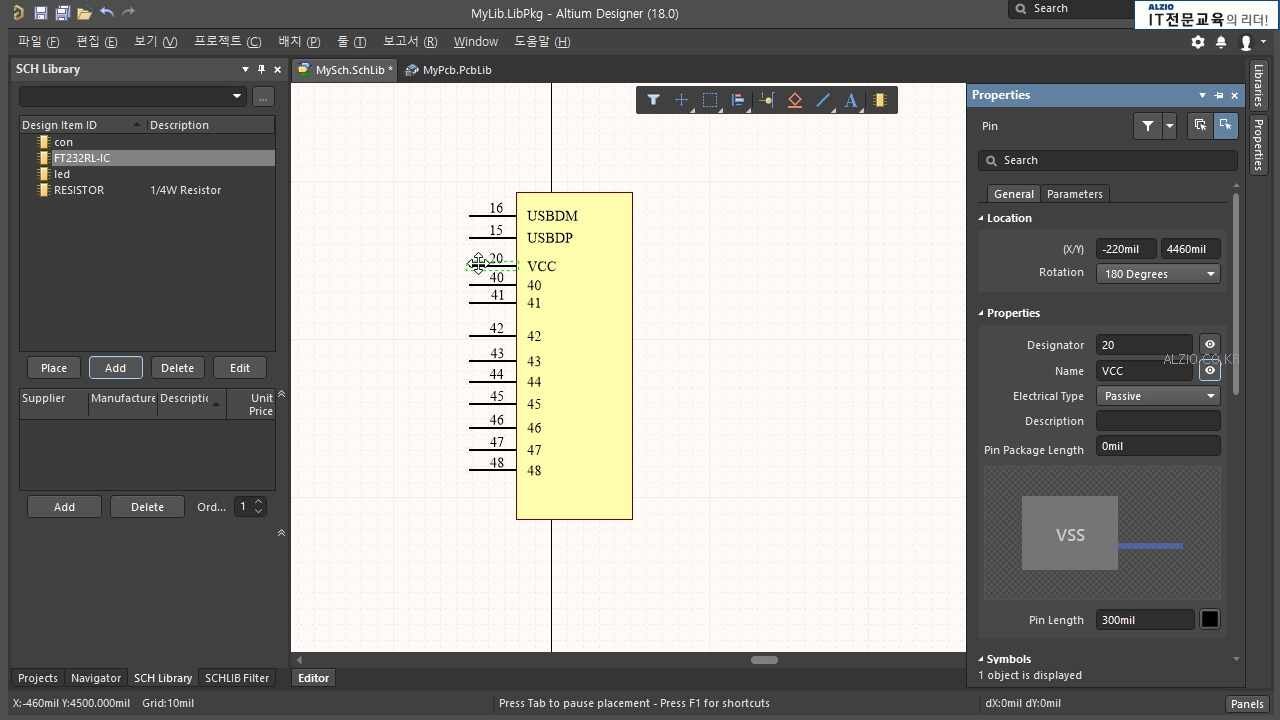Switch to the Parameters tab
Screen dimensions: 1280x720
[x=1074, y=194]
